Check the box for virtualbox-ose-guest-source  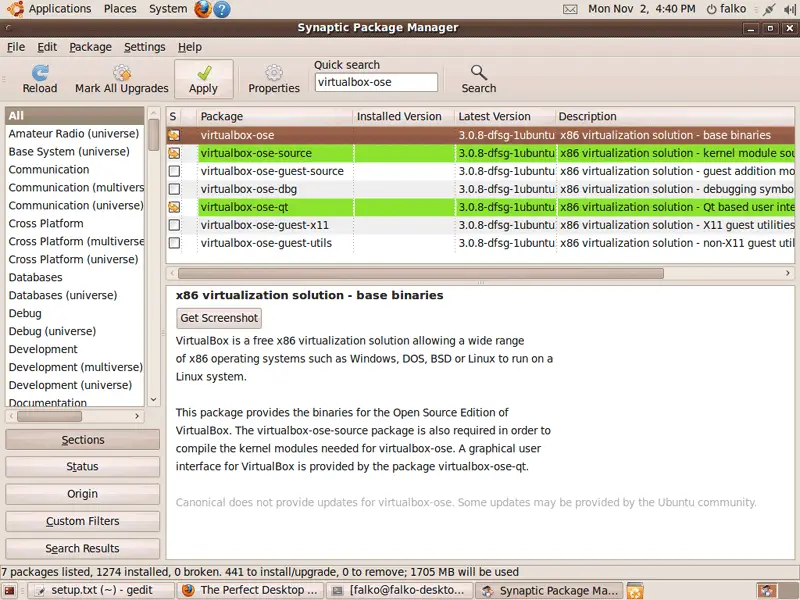click(x=174, y=171)
